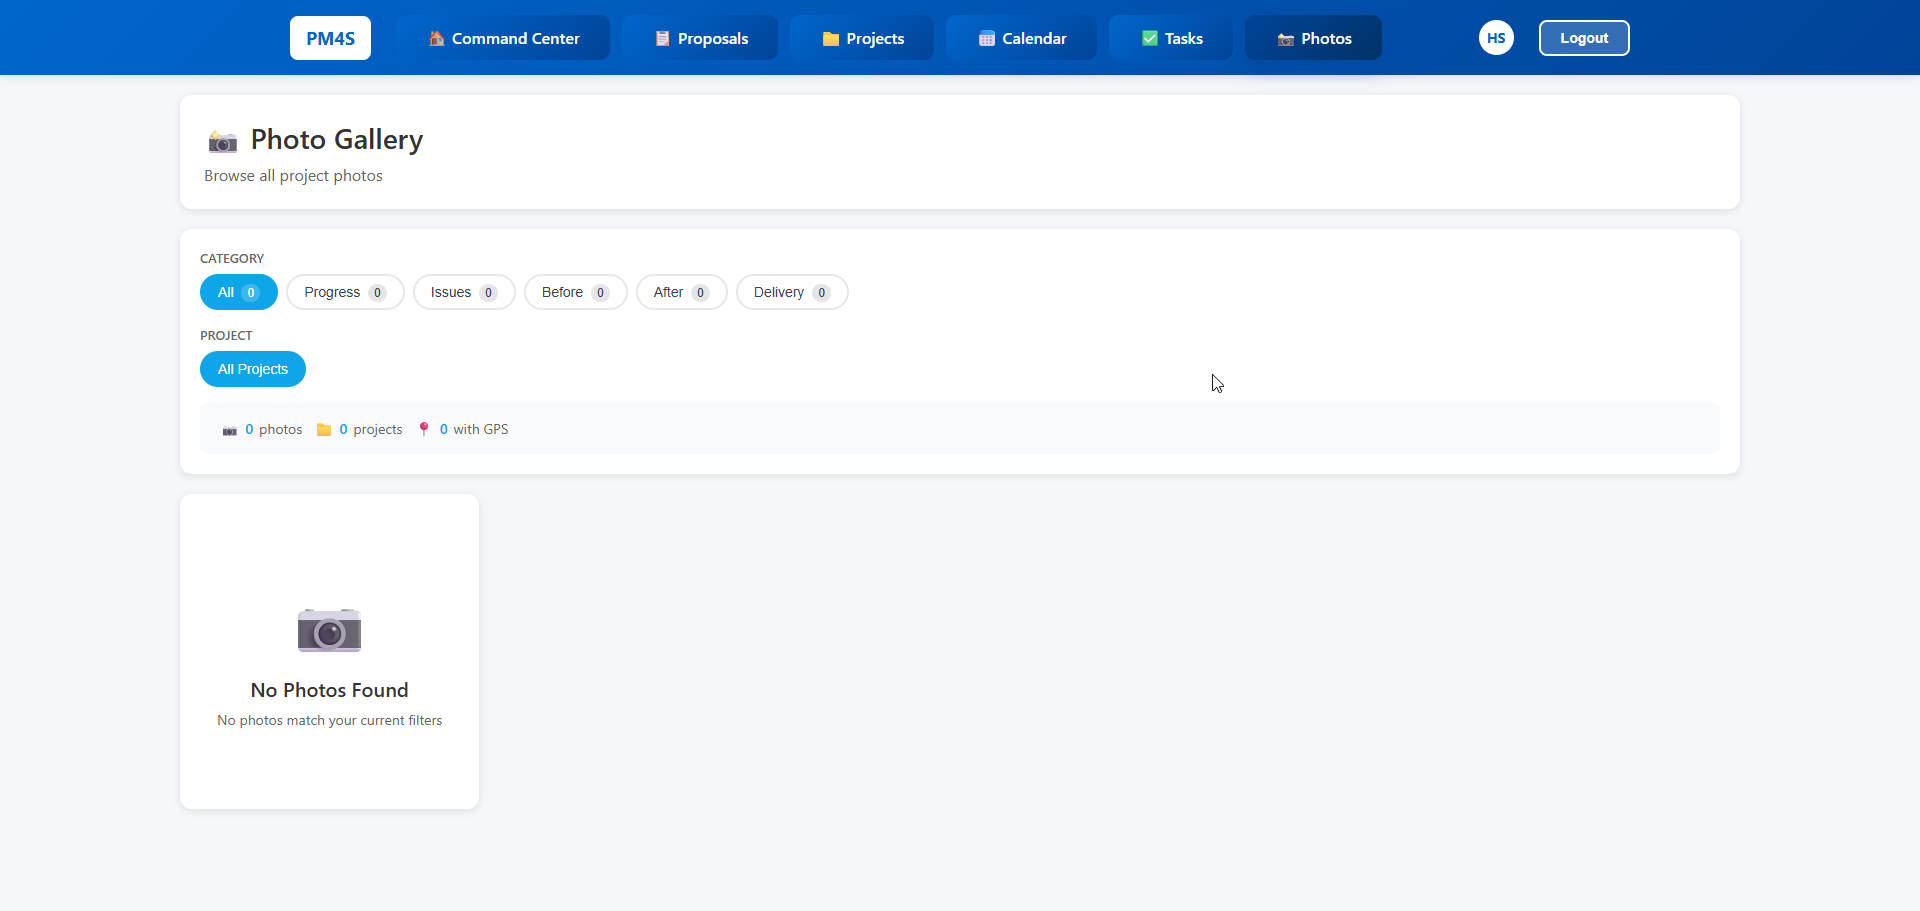The width and height of the screenshot is (1920, 911).
Task: Open the Command Center house icon
Action: point(437,39)
